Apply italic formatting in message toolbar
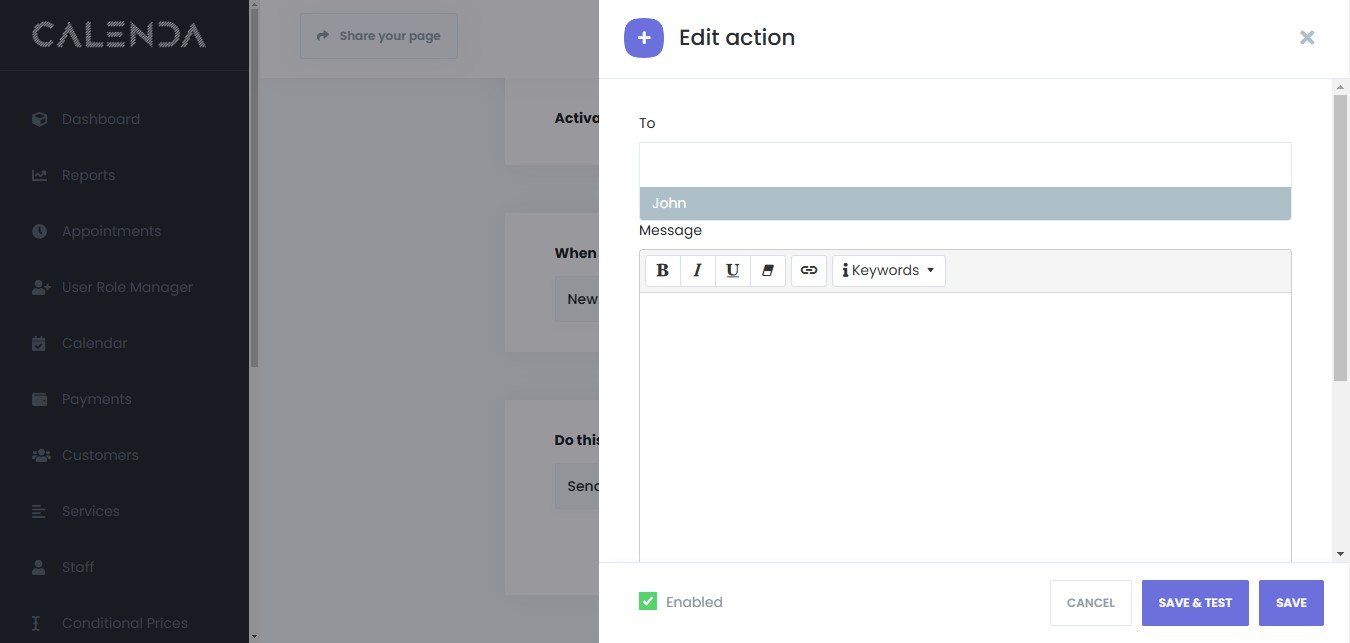Screen dimensions: 1350x643 [x=697, y=271]
